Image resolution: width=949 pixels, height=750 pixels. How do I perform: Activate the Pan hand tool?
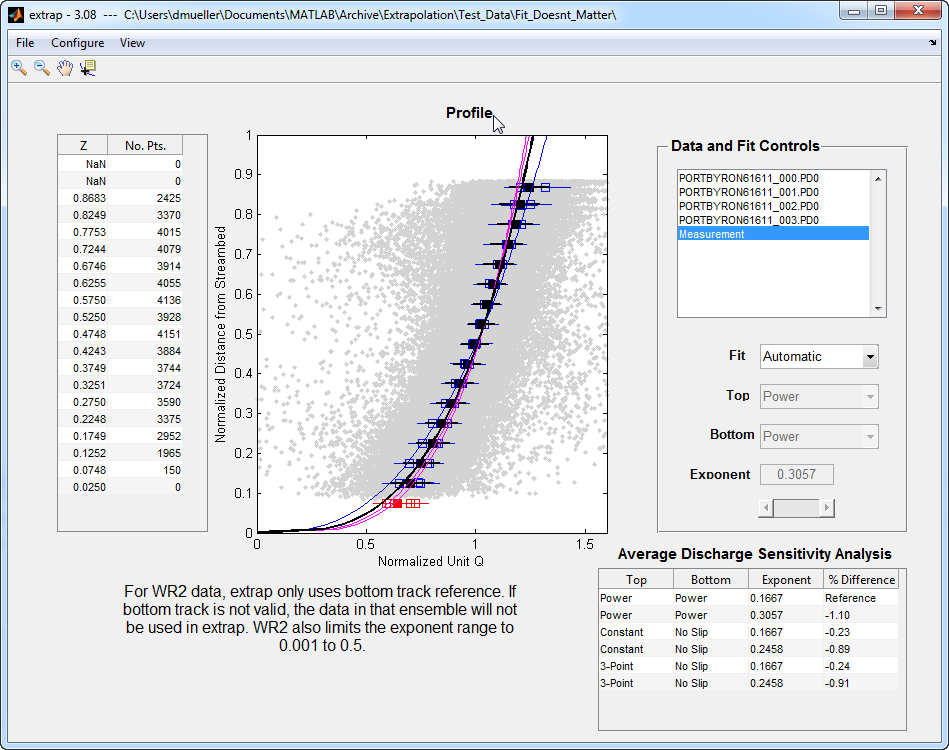pyautogui.click(x=65, y=67)
